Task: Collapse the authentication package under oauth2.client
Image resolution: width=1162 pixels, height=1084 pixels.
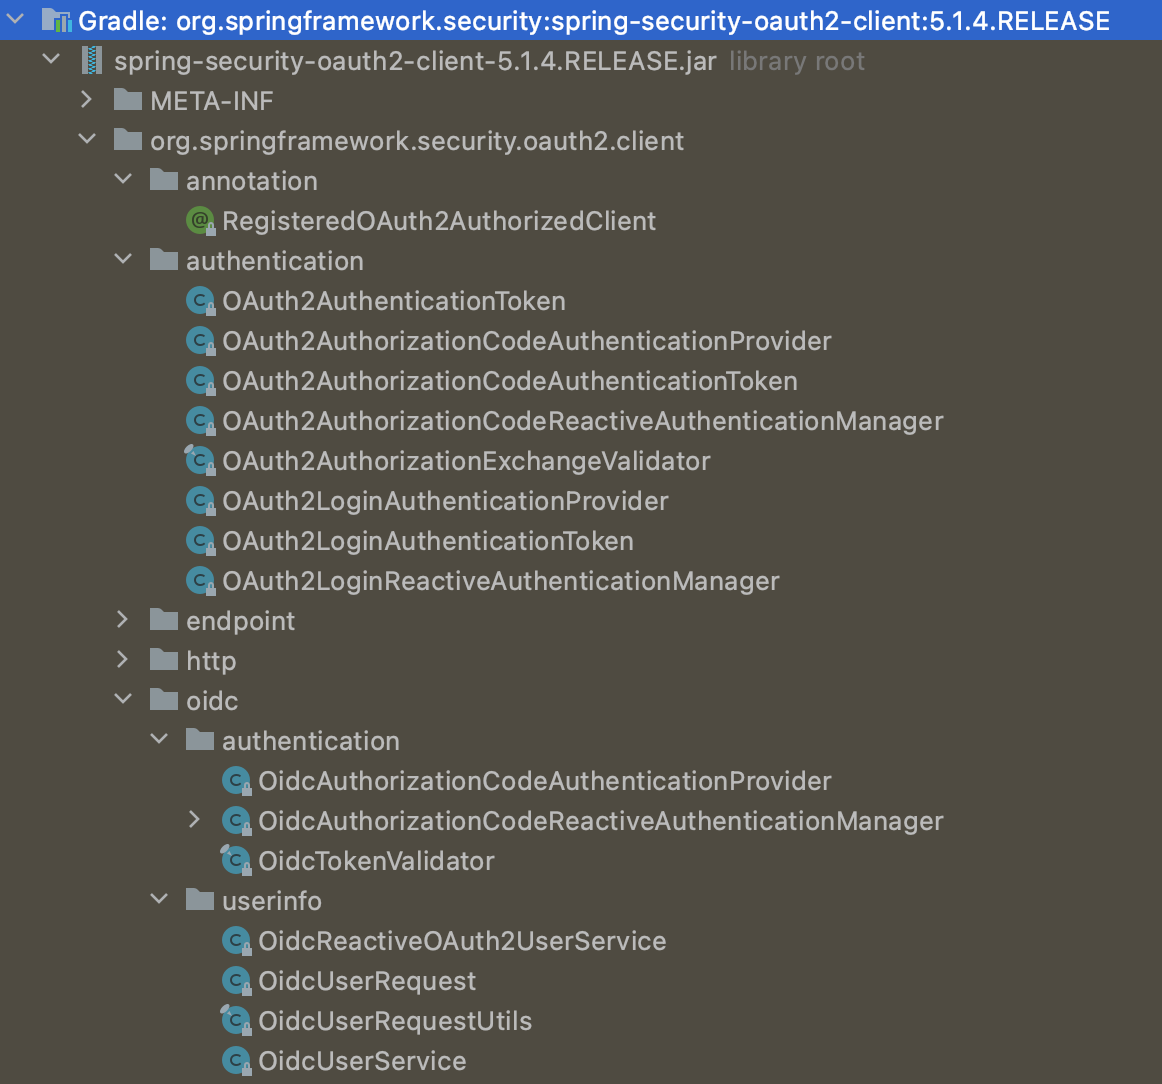Action: pos(122,259)
